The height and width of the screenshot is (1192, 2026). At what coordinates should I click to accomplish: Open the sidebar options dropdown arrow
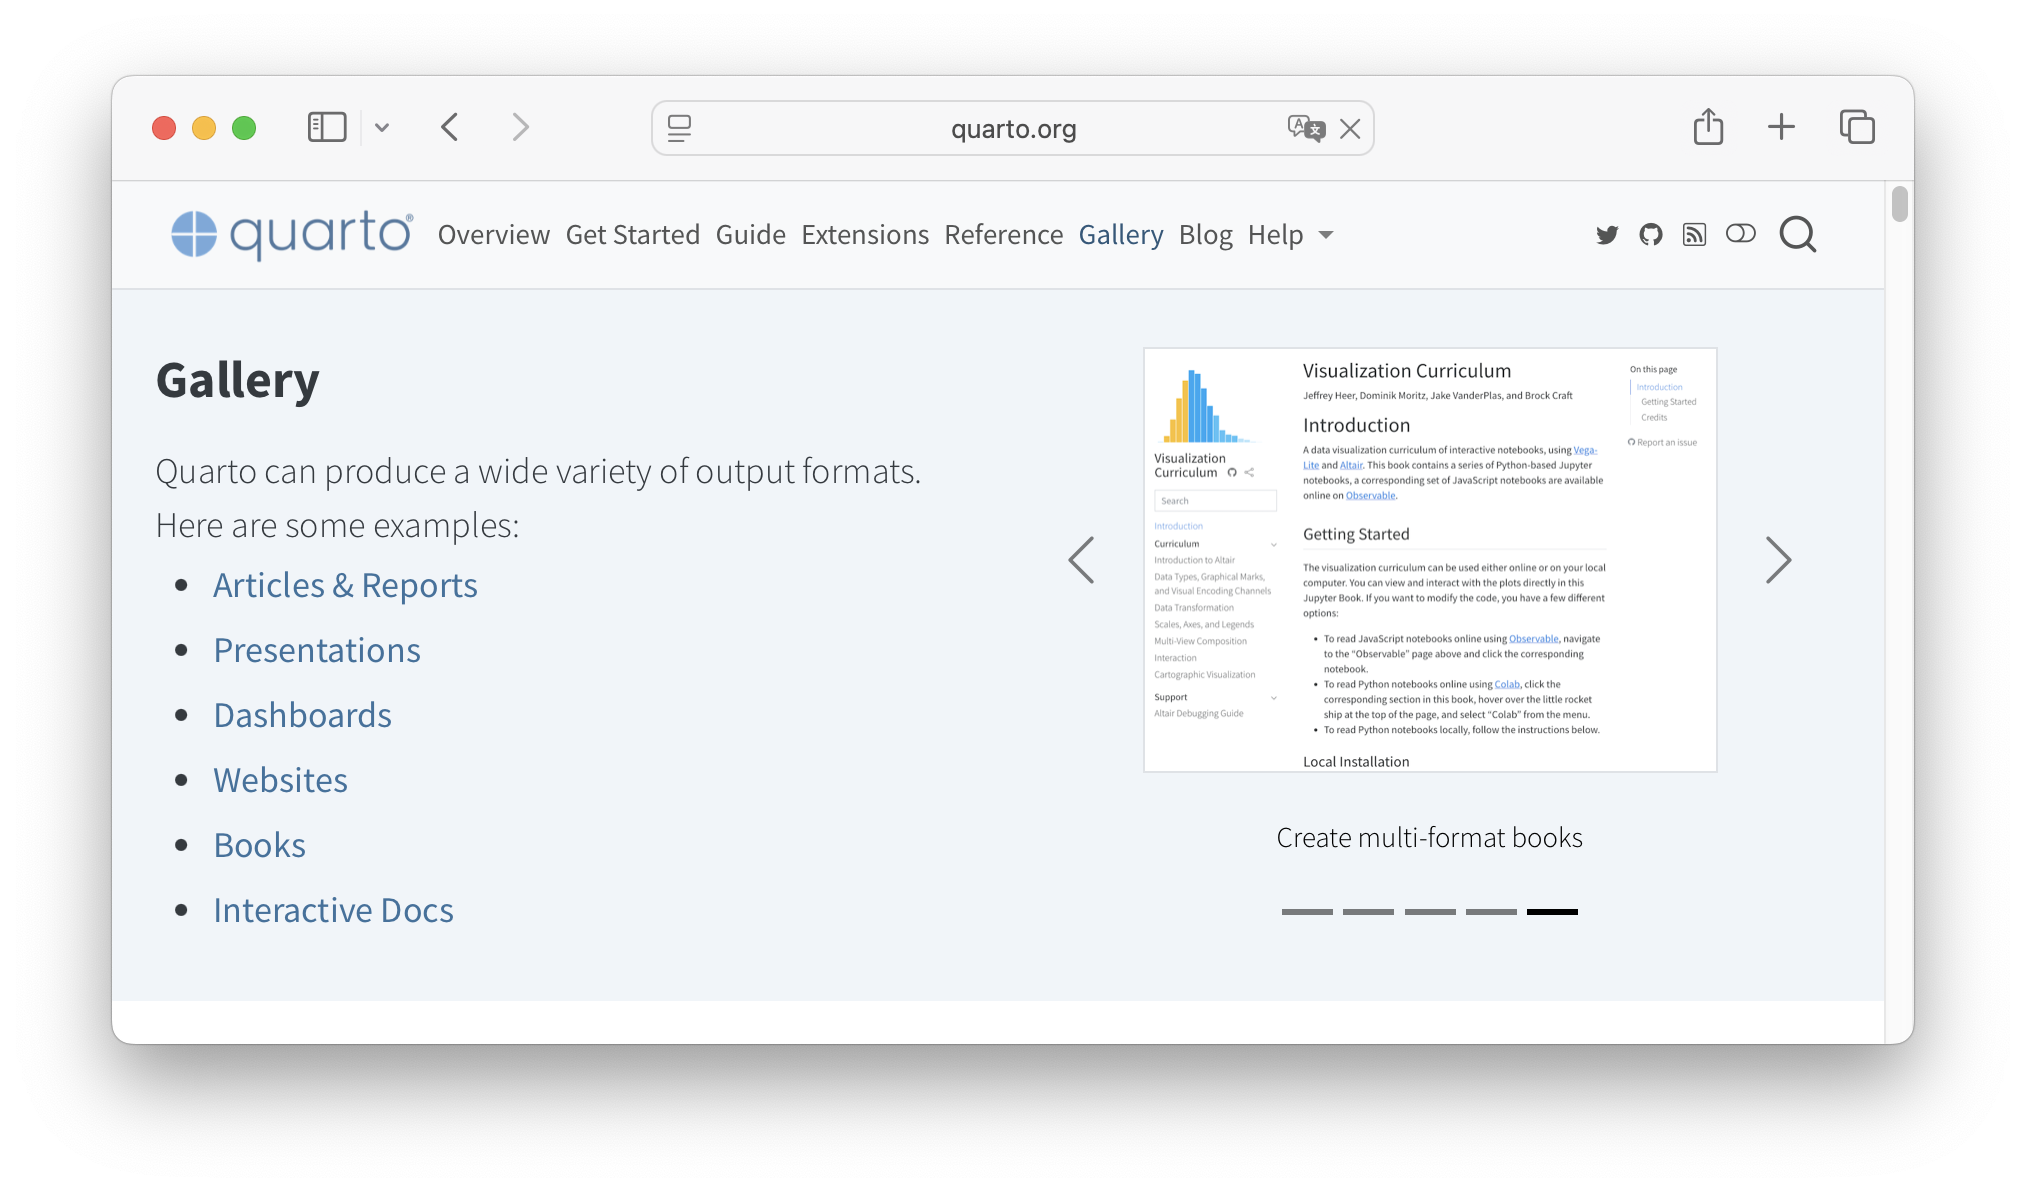[382, 128]
